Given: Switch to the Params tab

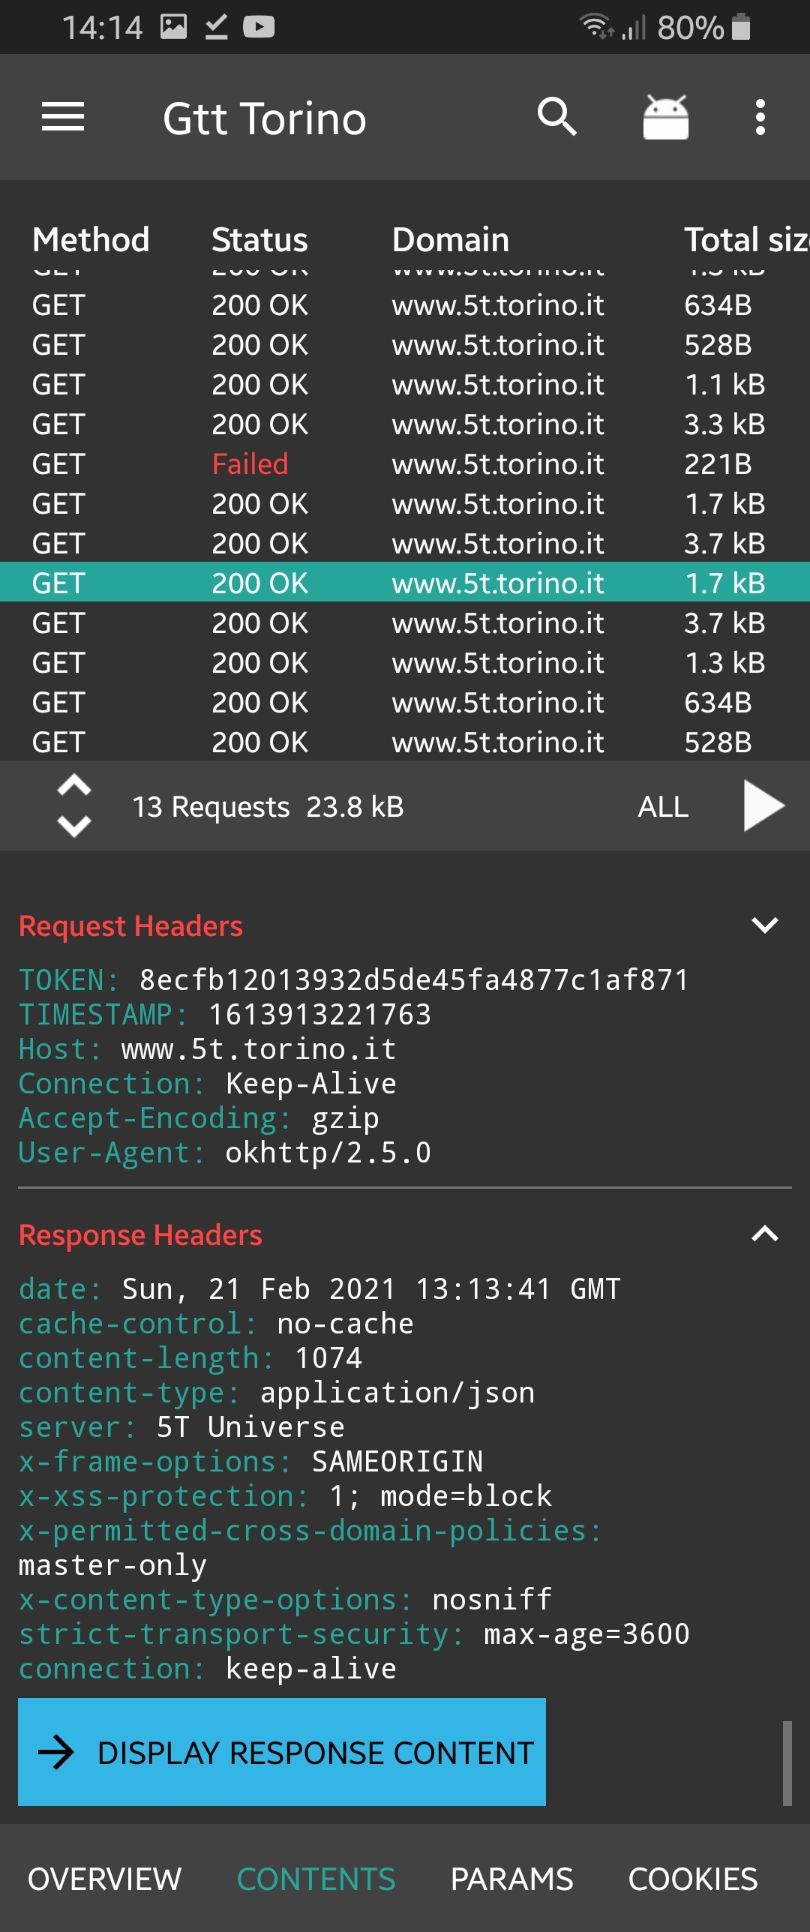Looking at the screenshot, I should (511, 1879).
